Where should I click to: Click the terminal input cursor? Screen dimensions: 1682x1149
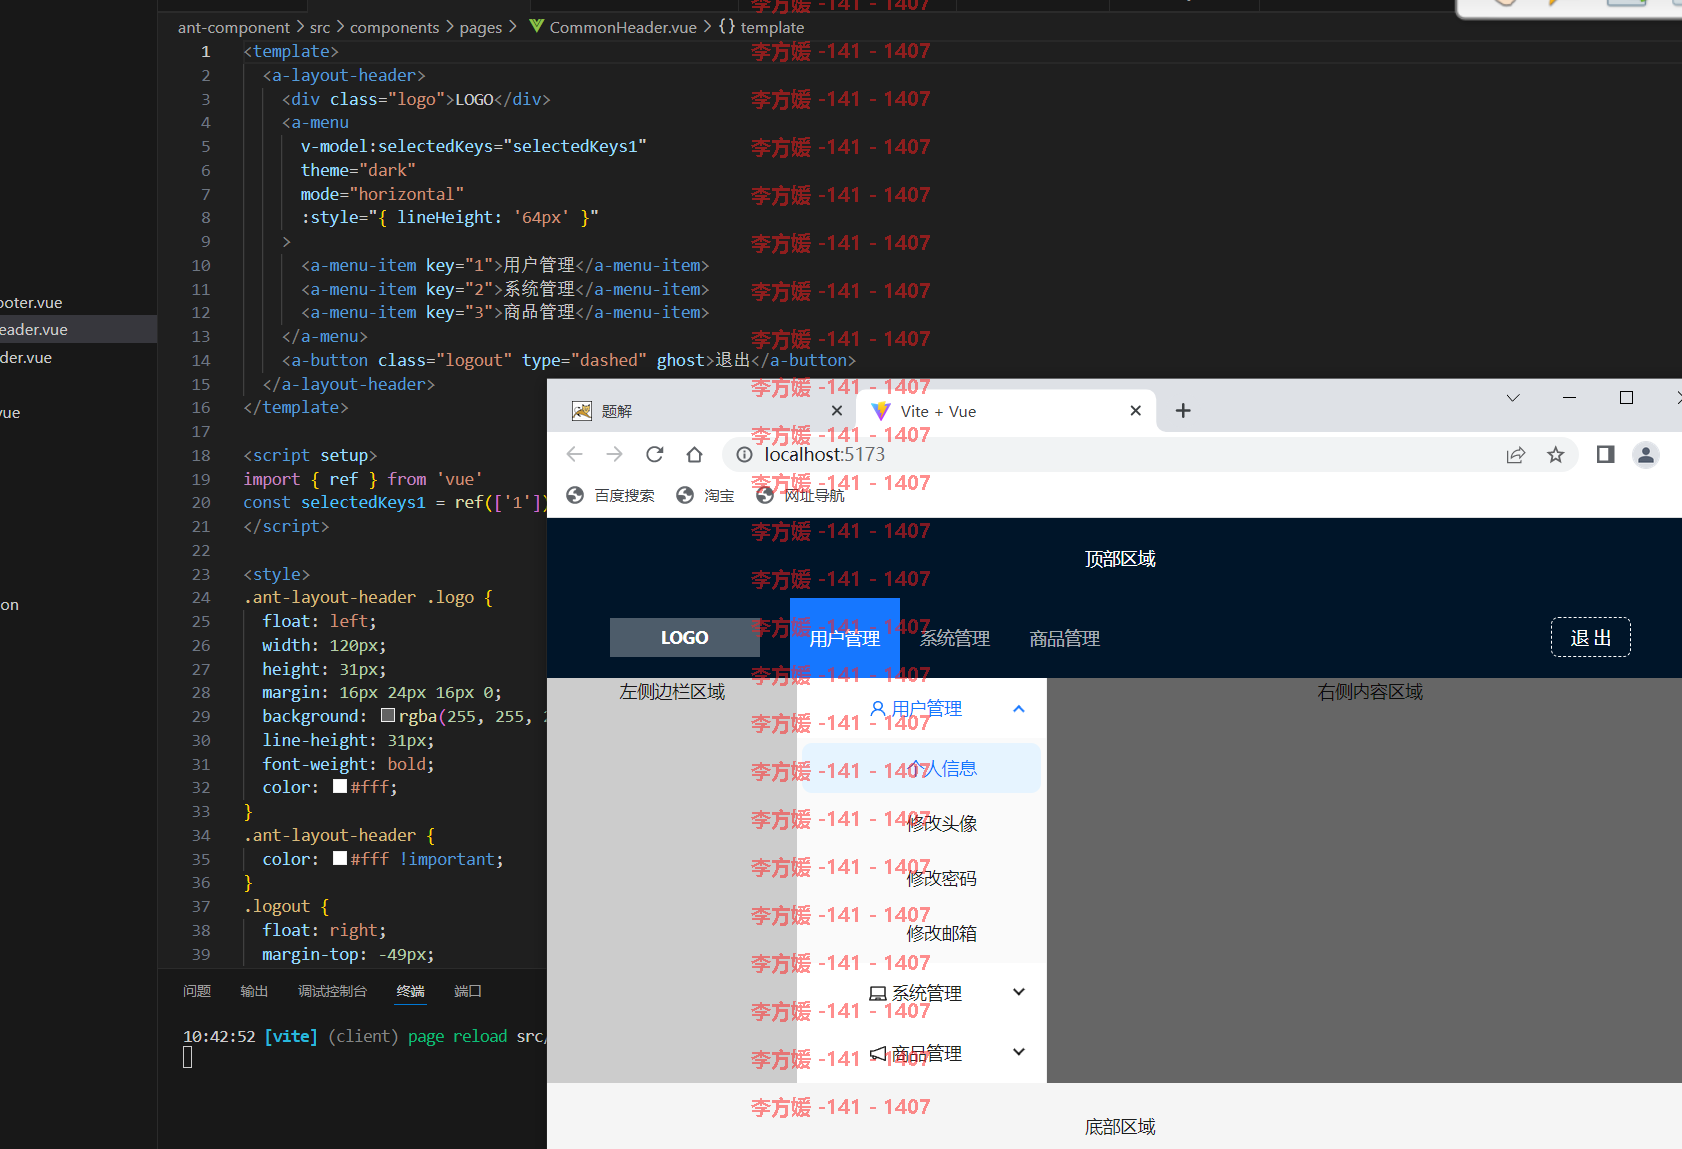[x=187, y=1058]
